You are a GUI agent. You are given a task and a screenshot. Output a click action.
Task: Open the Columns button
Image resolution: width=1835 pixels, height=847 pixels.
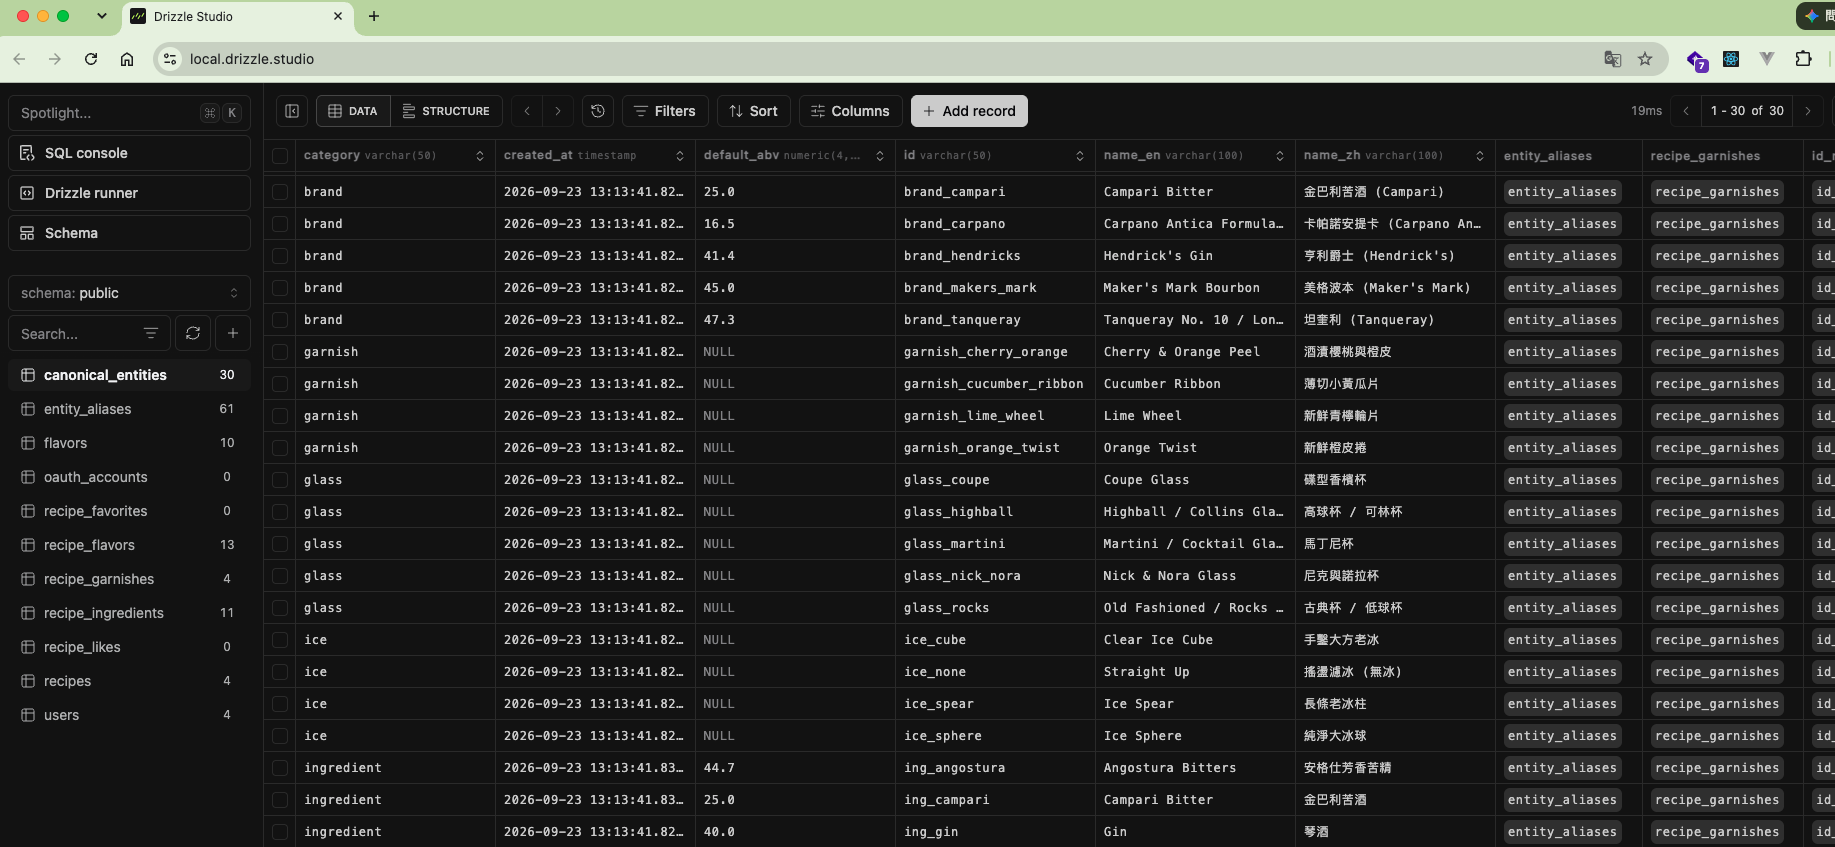click(851, 111)
